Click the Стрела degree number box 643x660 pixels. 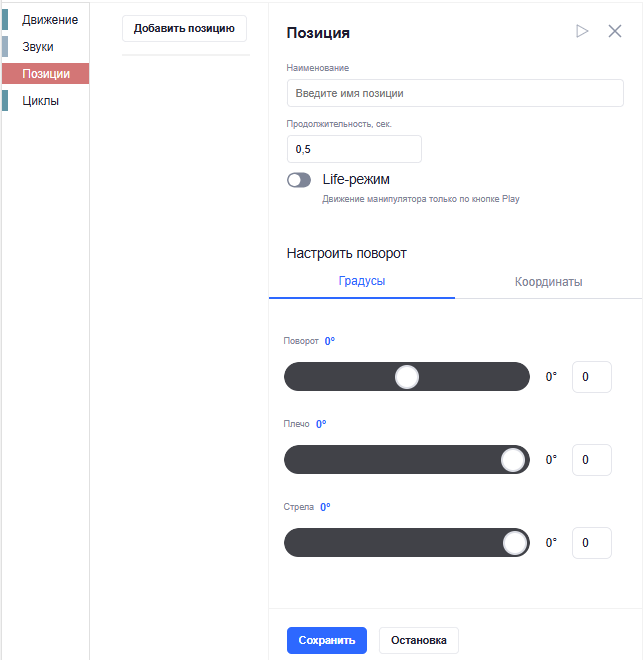592,543
